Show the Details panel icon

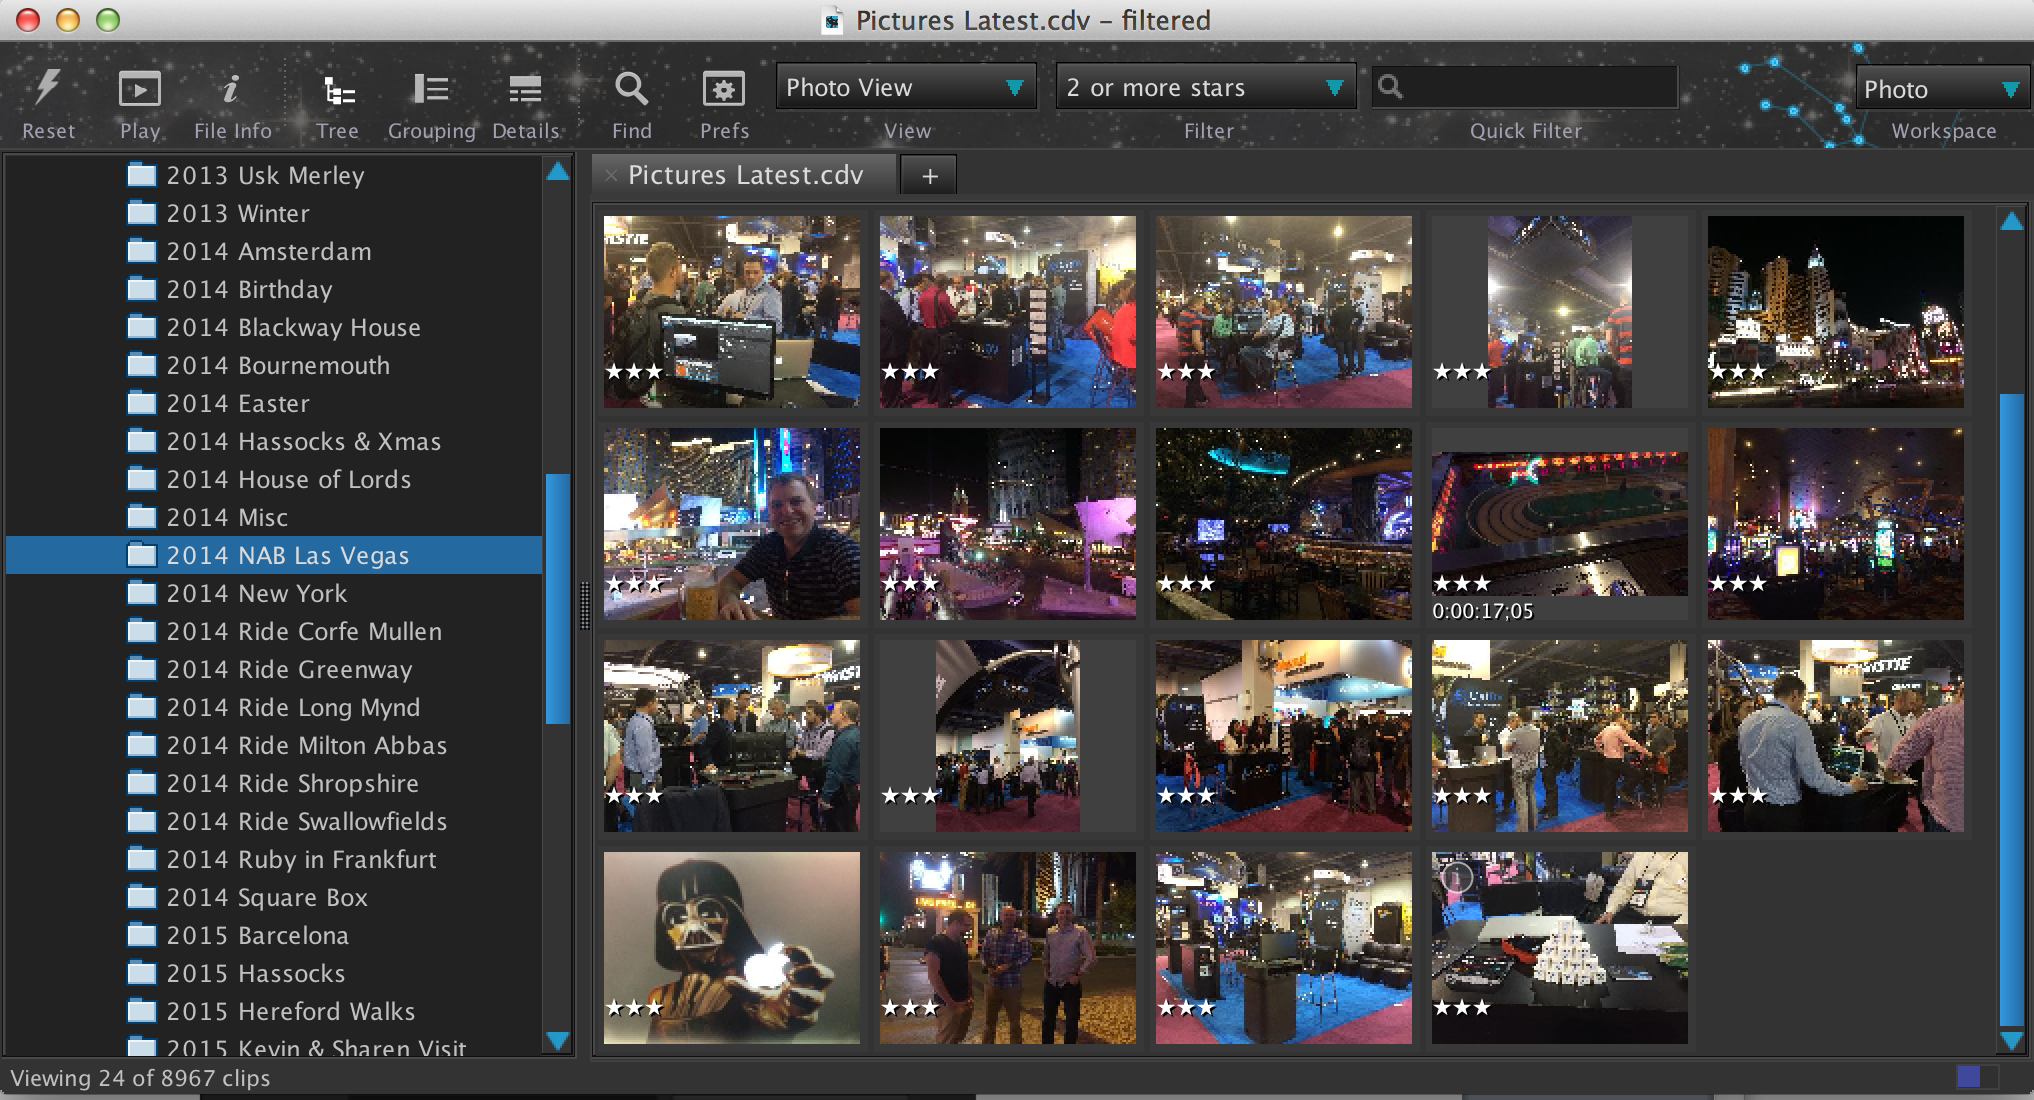(525, 90)
